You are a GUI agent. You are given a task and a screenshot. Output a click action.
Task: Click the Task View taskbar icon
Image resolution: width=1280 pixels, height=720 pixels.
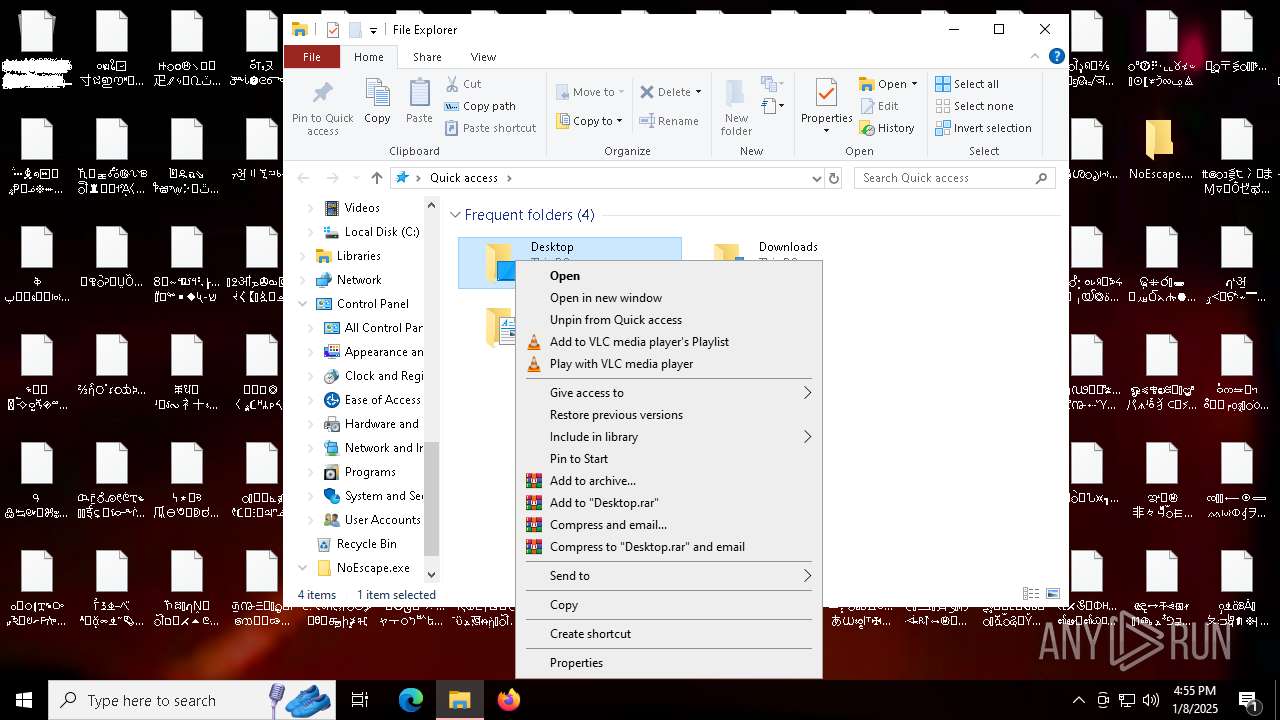[360, 700]
